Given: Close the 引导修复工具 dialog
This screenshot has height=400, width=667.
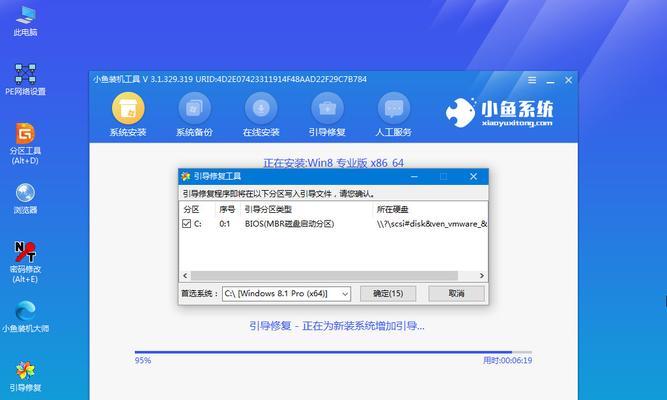Looking at the screenshot, I should pos(473,176).
